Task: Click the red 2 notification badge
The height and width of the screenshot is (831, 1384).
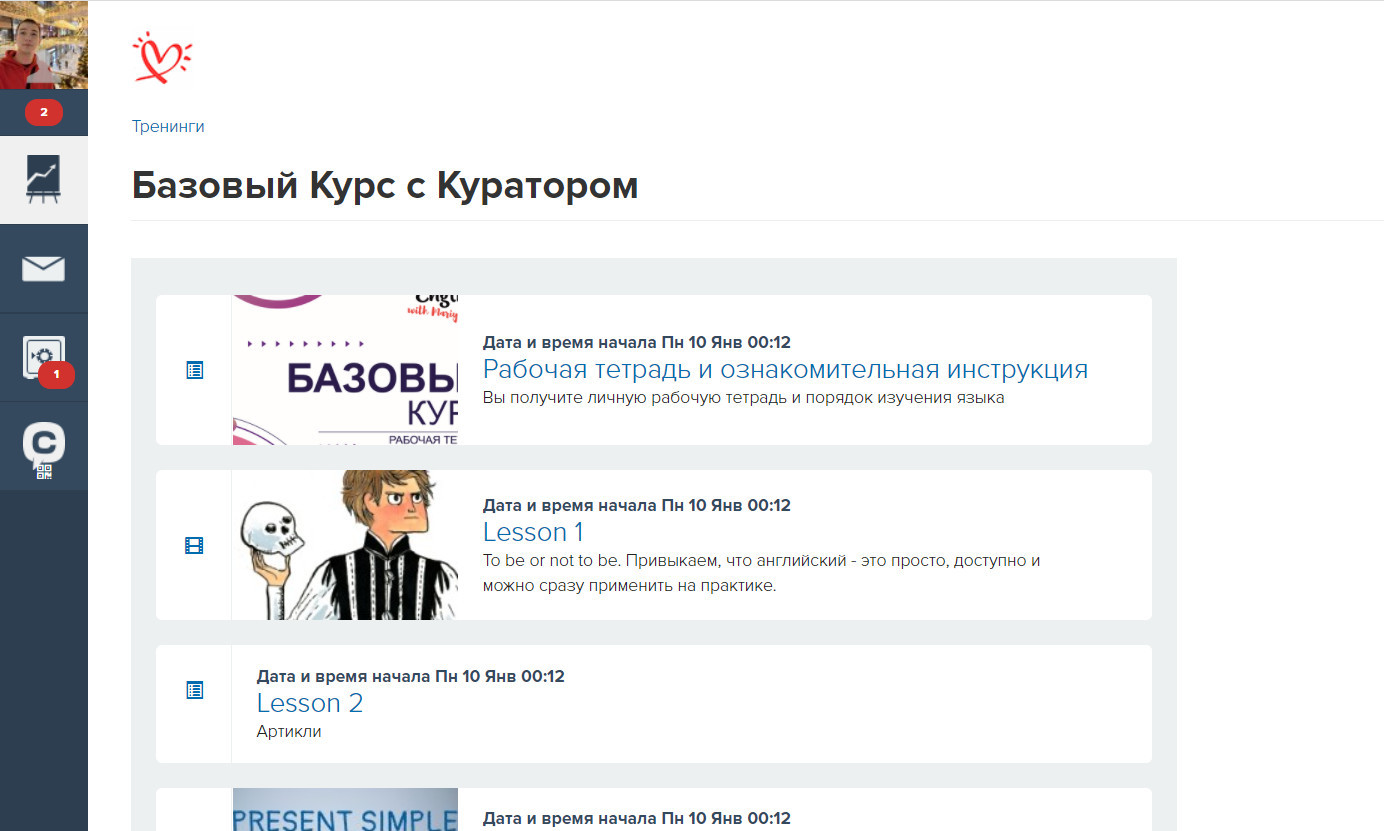Action: coord(44,112)
